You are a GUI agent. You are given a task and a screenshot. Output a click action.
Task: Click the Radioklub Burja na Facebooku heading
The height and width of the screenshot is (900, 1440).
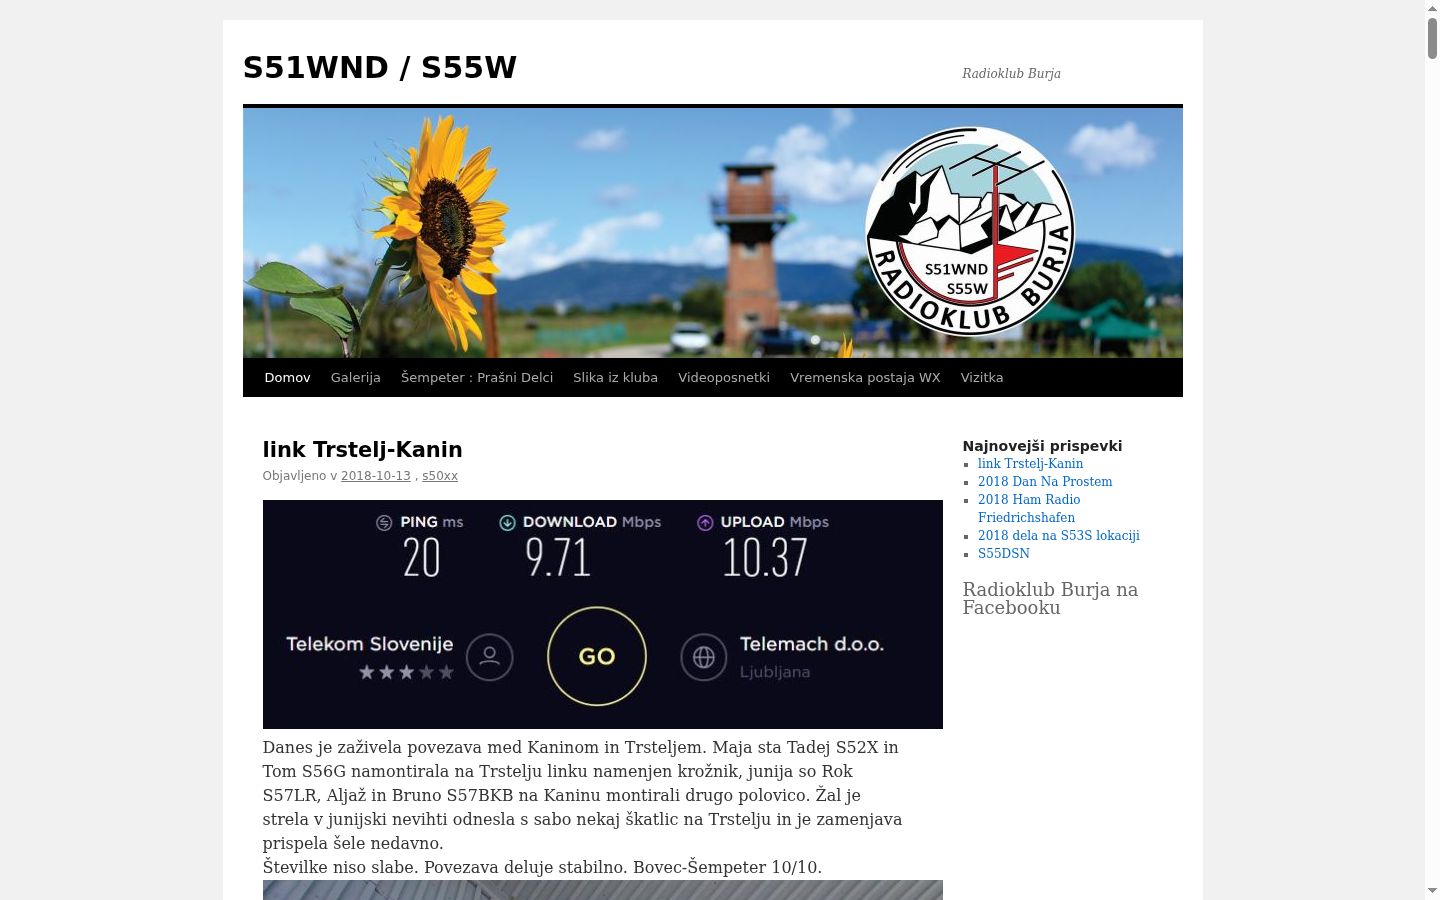[x=1050, y=598]
